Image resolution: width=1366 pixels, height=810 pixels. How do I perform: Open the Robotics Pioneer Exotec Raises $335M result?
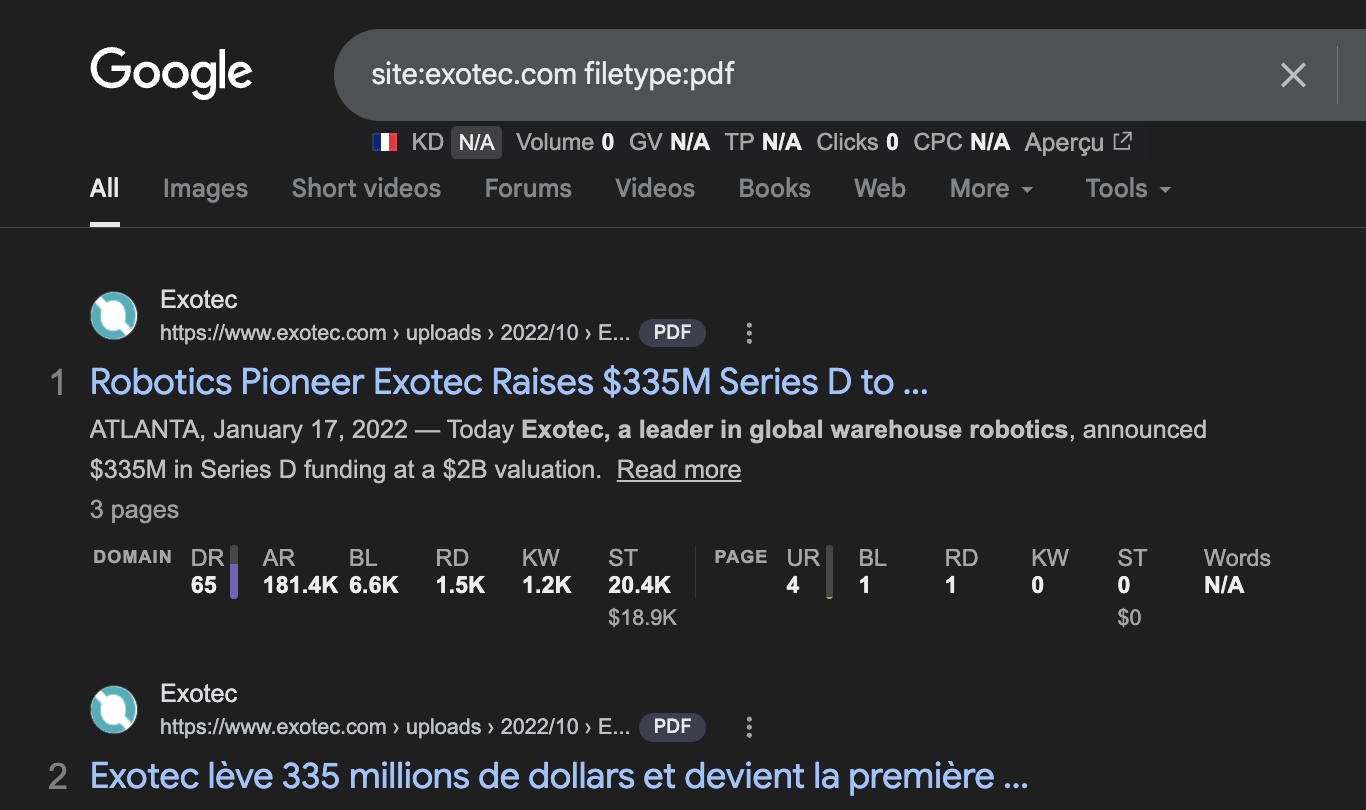(x=508, y=382)
